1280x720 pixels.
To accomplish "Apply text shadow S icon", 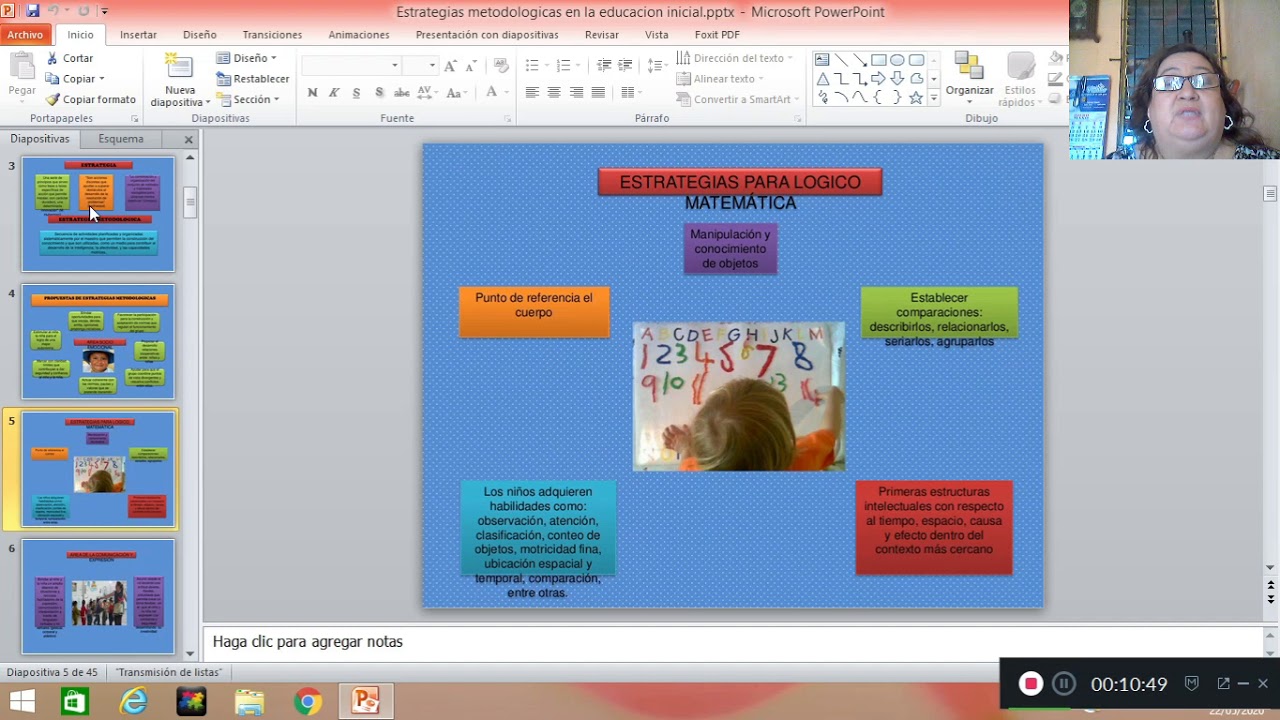I will tap(379, 92).
